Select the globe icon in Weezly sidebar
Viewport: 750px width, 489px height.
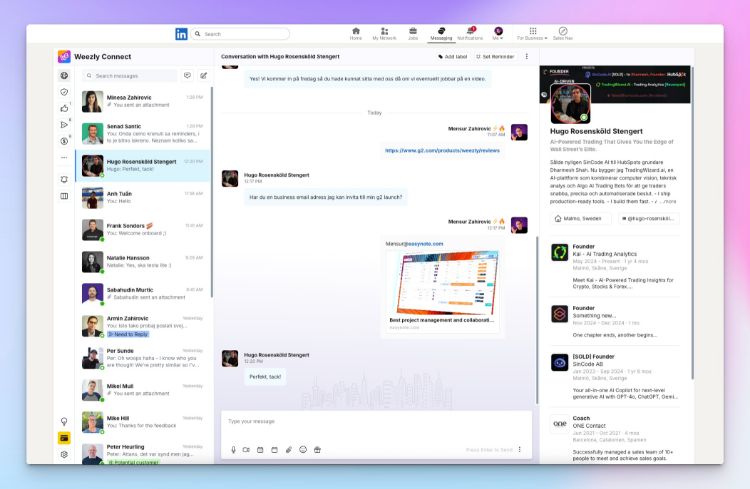click(64, 76)
